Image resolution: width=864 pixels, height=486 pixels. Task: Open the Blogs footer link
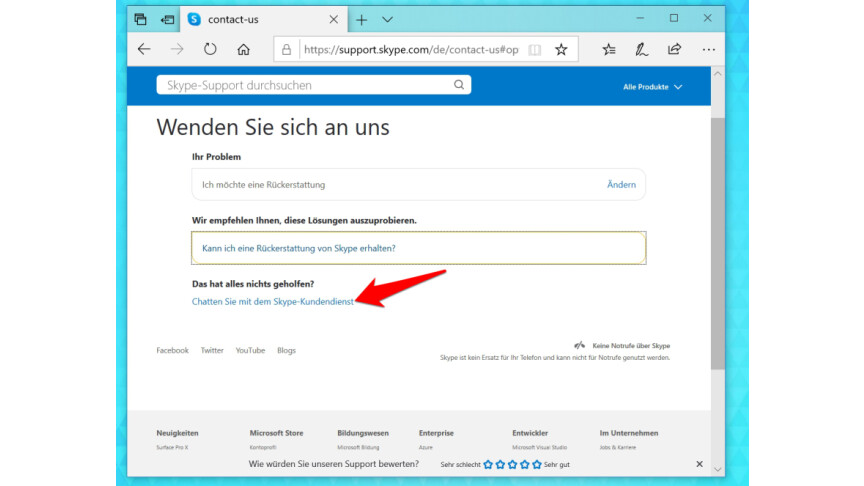tap(286, 350)
